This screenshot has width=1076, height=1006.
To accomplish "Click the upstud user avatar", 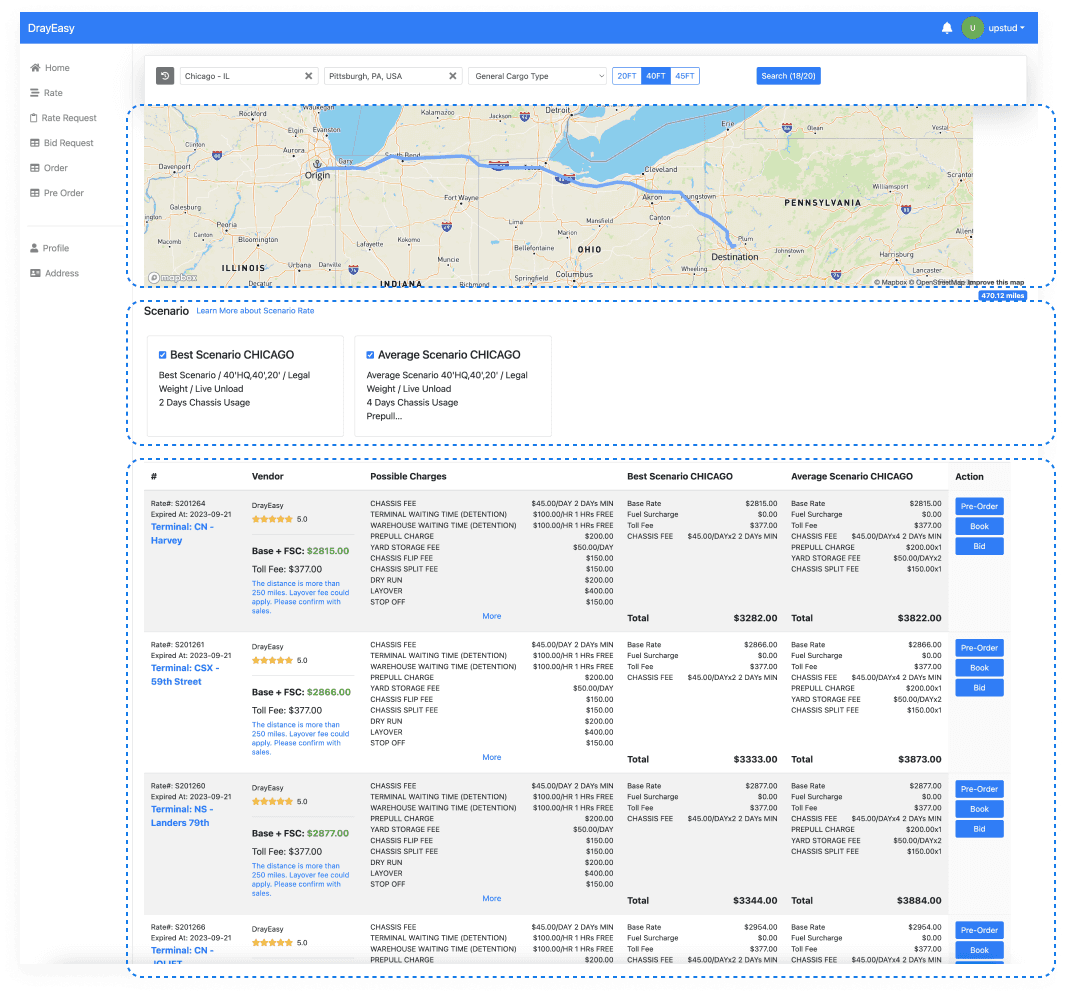I will point(972,28).
